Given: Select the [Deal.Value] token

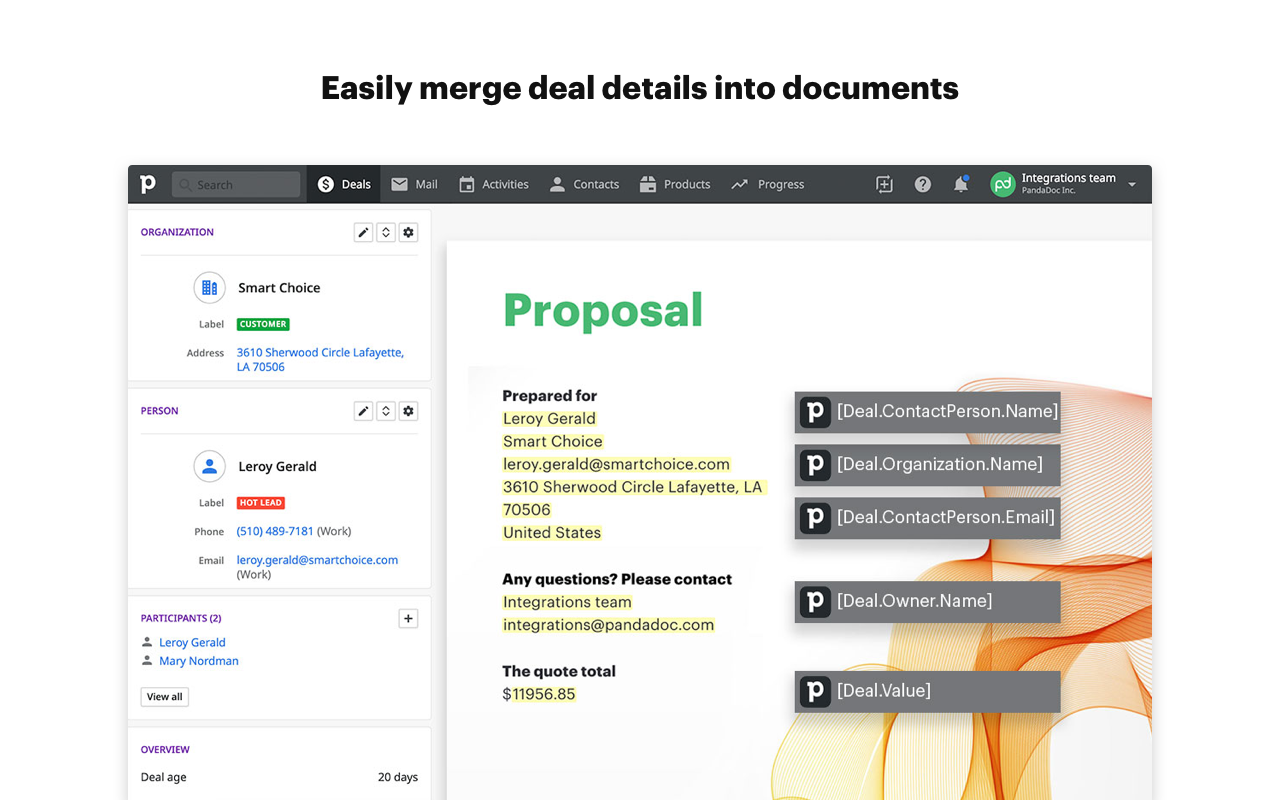Looking at the screenshot, I should [927, 691].
